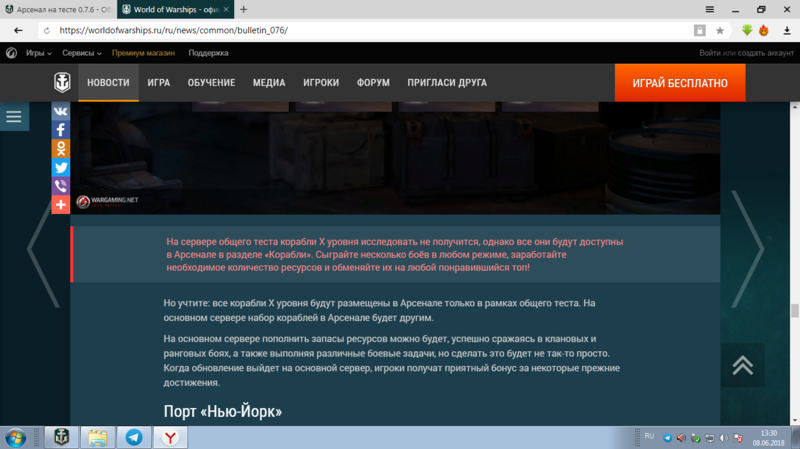This screenshot has height=449, width=800.
Task: Open the ФОРУМ menu item
Action: pyautogui.click(x=373, y=83)
